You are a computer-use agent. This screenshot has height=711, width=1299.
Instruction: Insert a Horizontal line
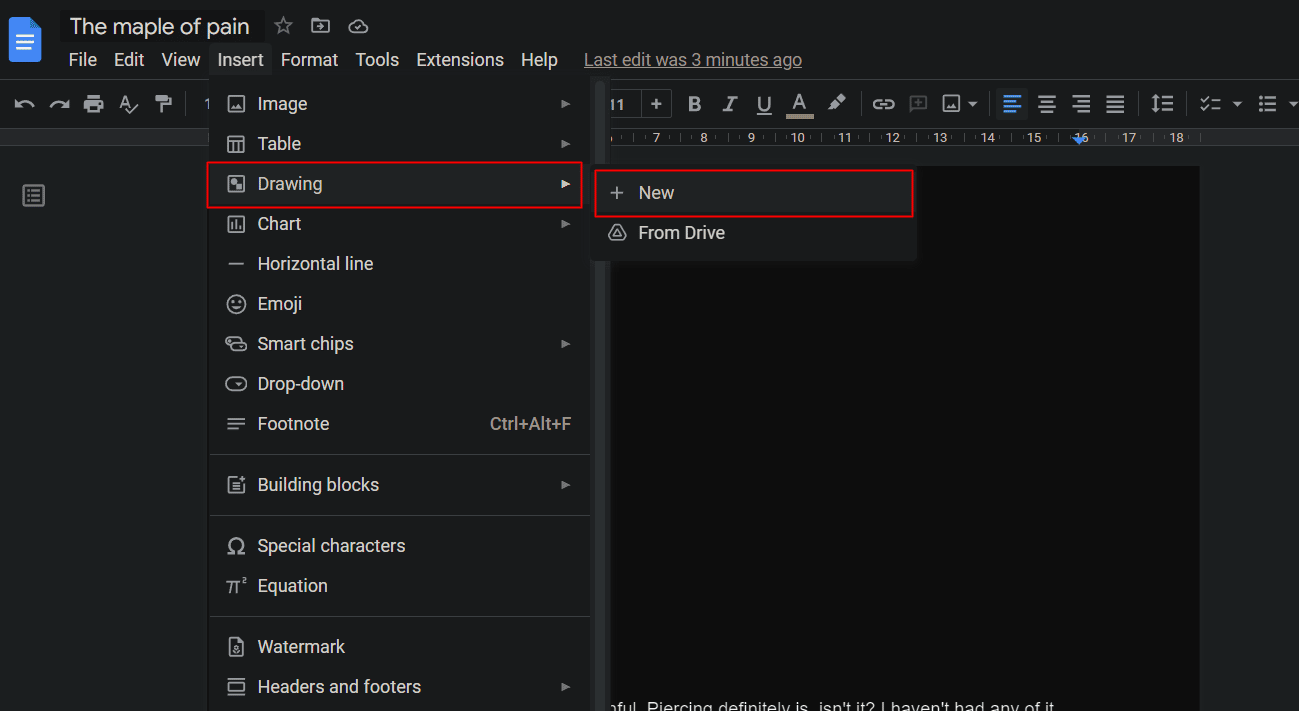[x=399, y=264]
